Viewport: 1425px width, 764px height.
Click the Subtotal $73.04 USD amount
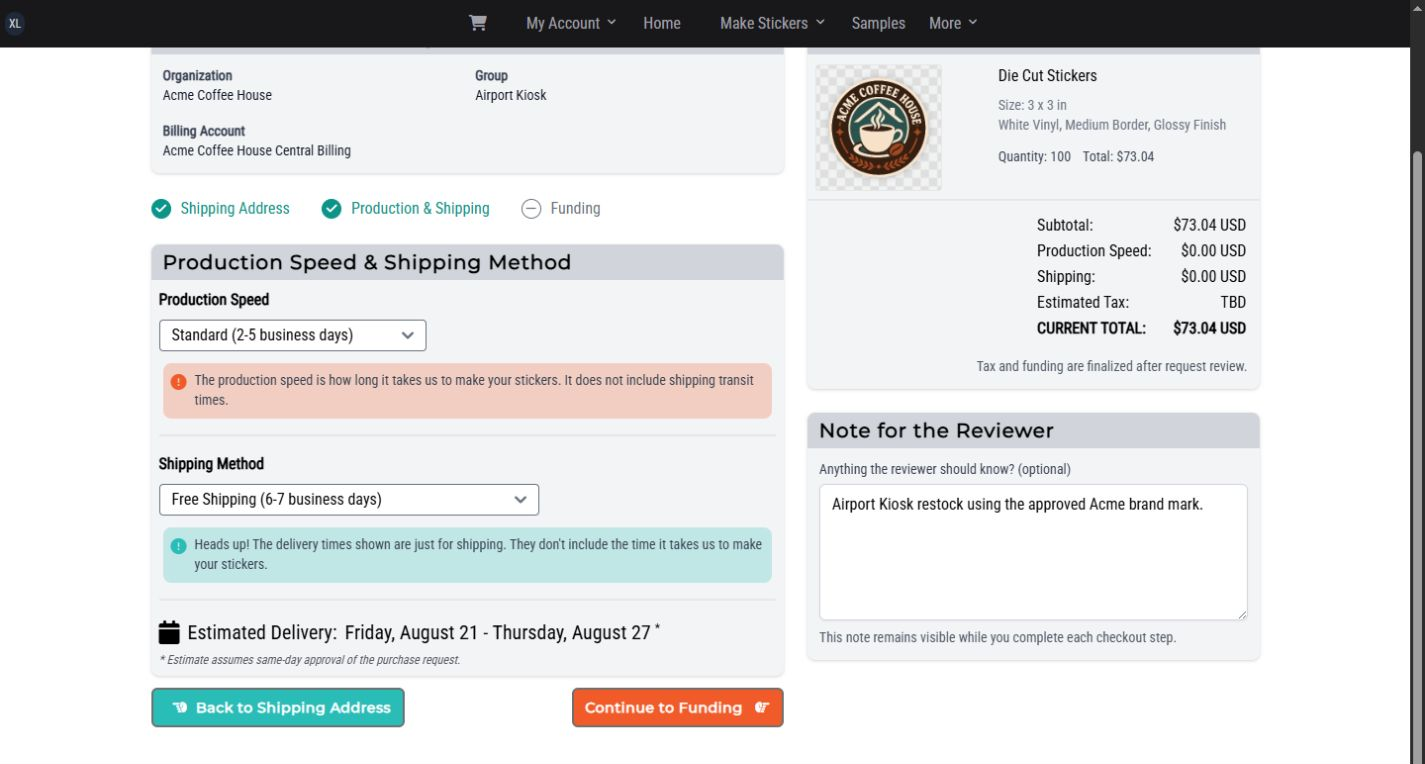[x=1209, y=225]
